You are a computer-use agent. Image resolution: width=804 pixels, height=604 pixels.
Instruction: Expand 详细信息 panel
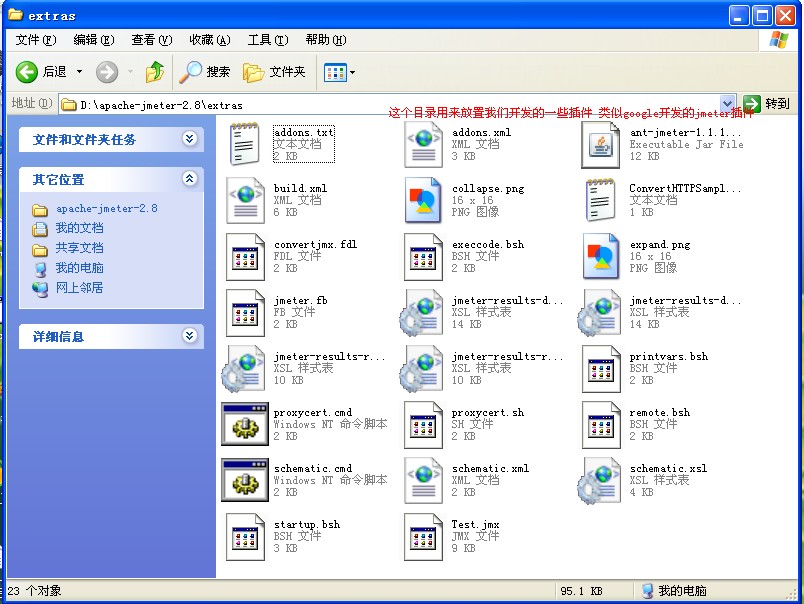(x=189, y=335)
